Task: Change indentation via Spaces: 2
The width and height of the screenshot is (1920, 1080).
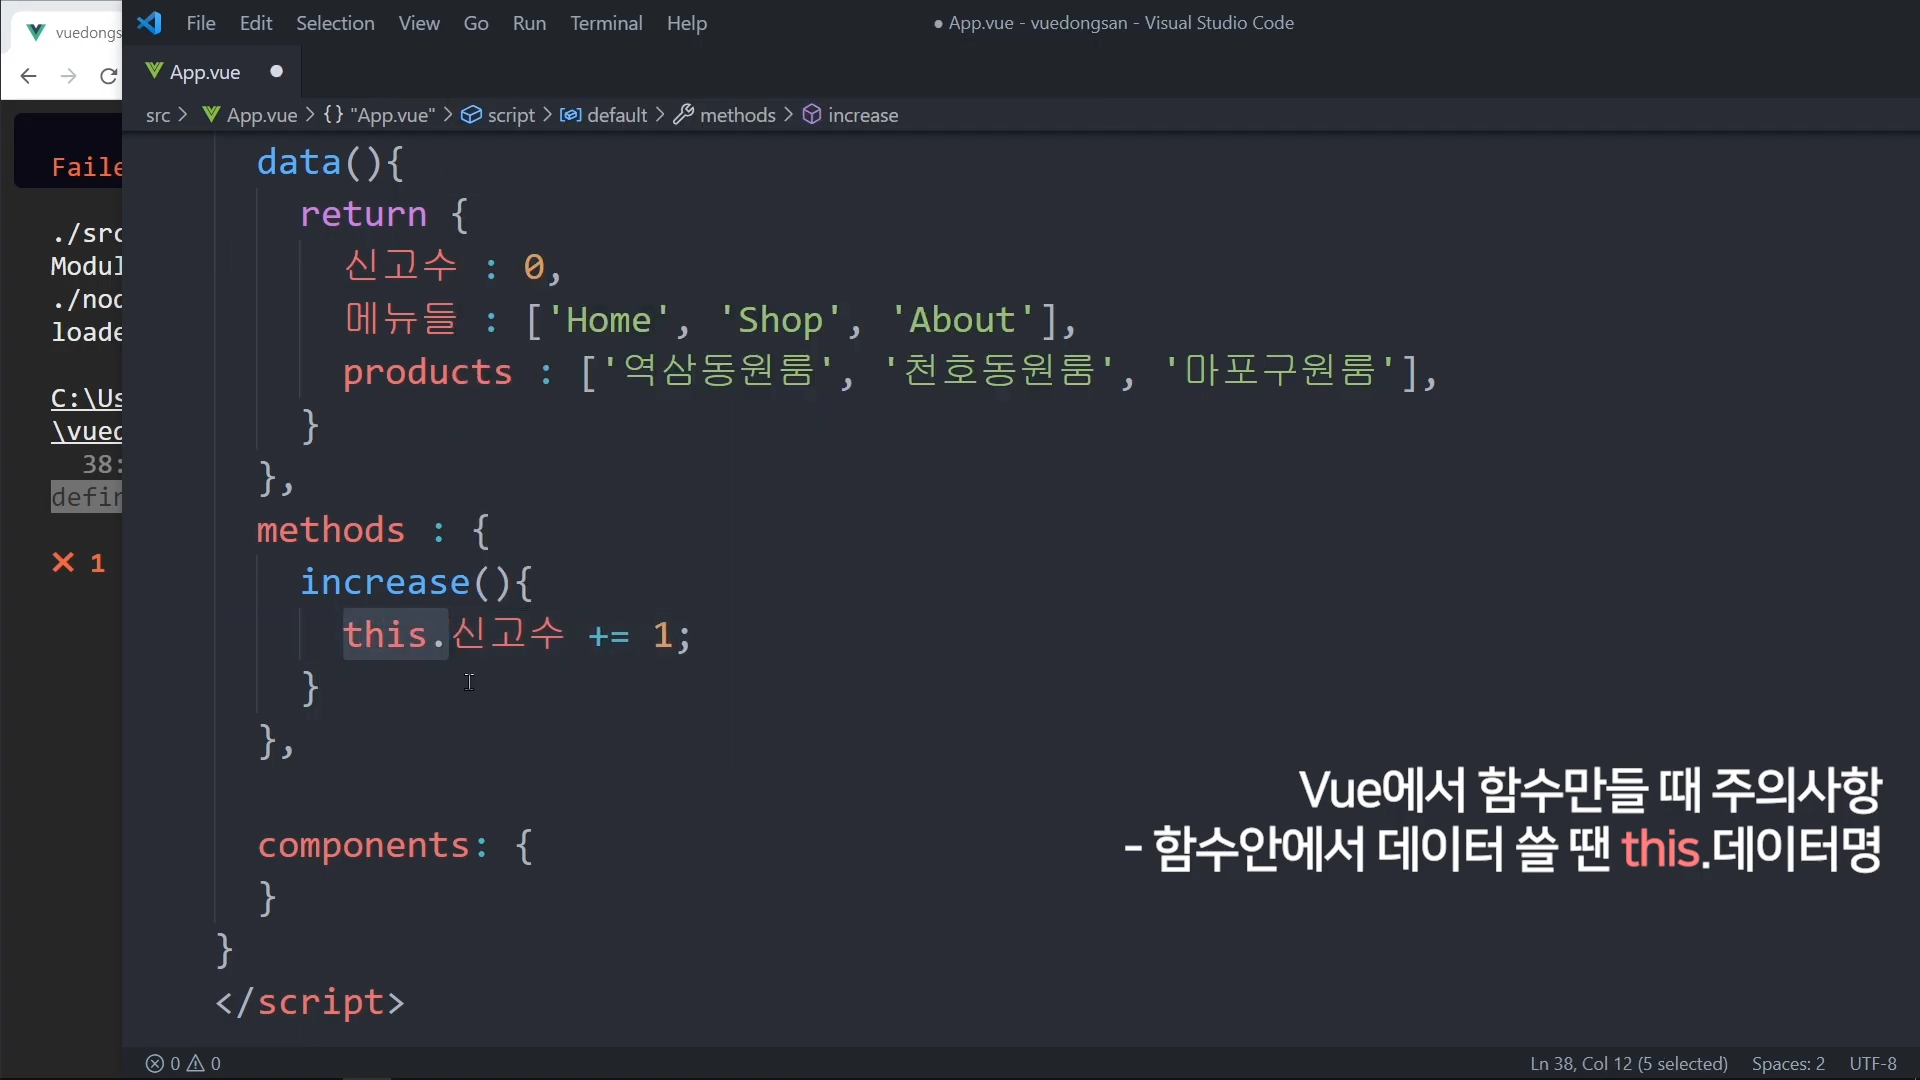Action: click(1788, 1063)
